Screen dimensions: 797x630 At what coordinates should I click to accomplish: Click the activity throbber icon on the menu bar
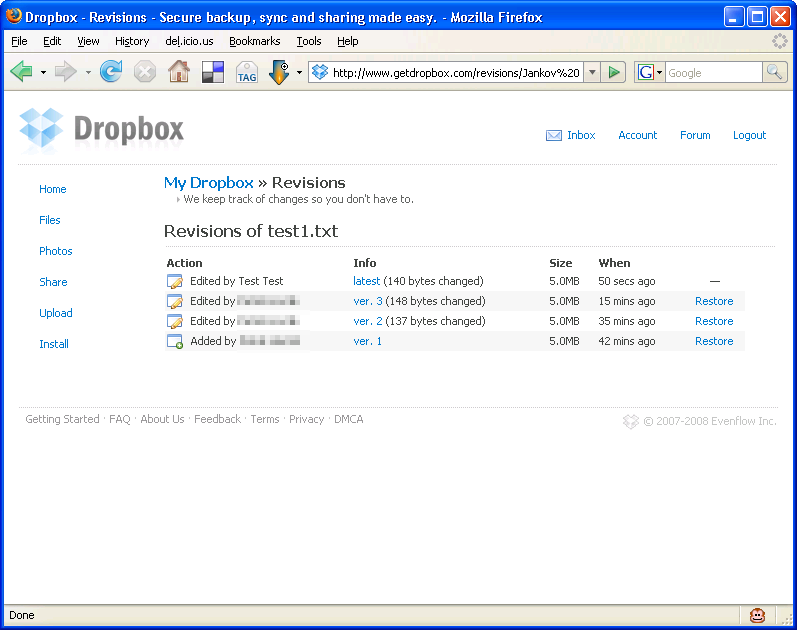[779, 41]
